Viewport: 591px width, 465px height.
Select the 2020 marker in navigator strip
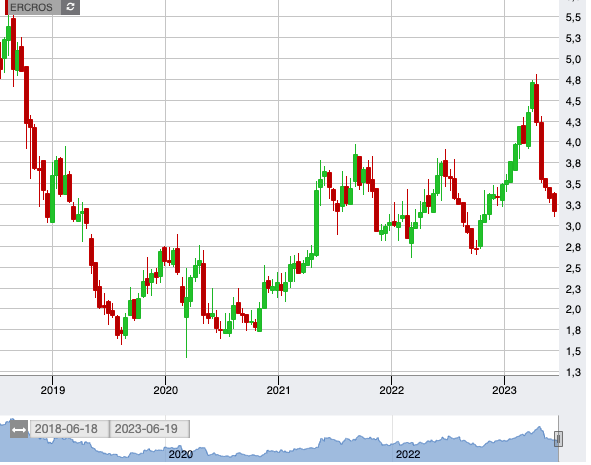pyautogui.click(x=181, y=454)
